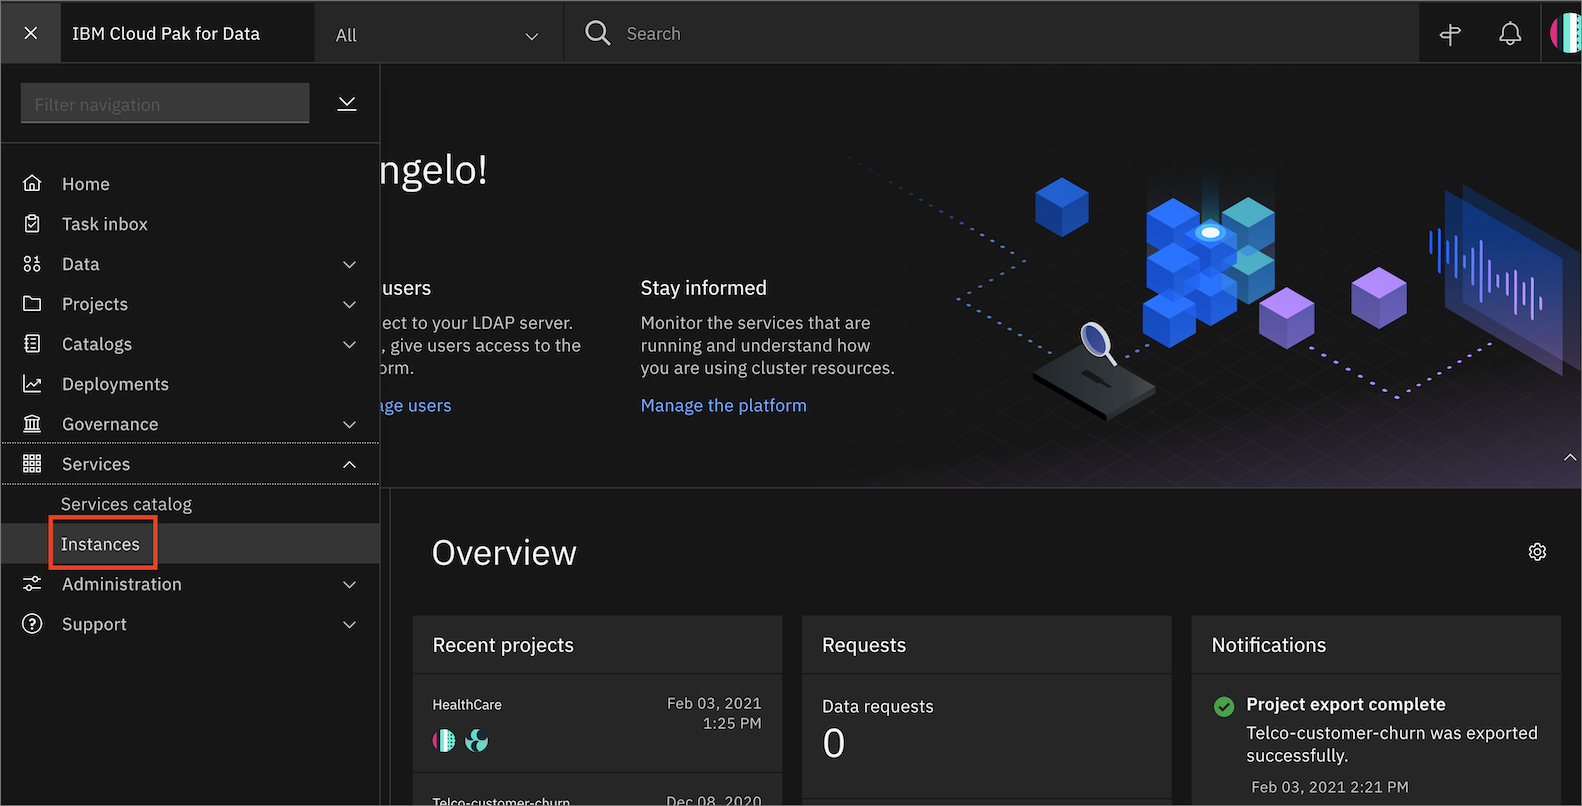Click the IBM Cloud Pak for Data title
The height and width of the screenshot is (806, 1582).
166,33
